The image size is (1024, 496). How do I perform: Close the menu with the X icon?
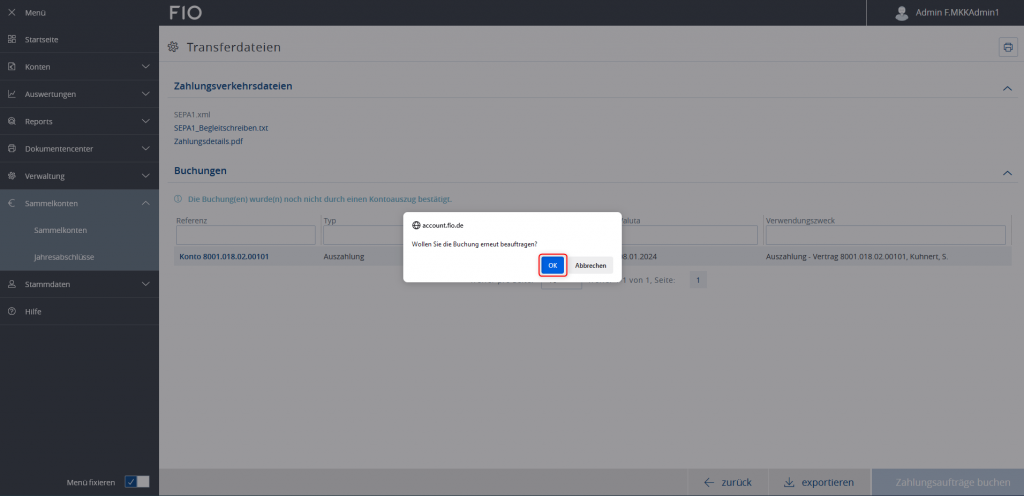point(11,13)
